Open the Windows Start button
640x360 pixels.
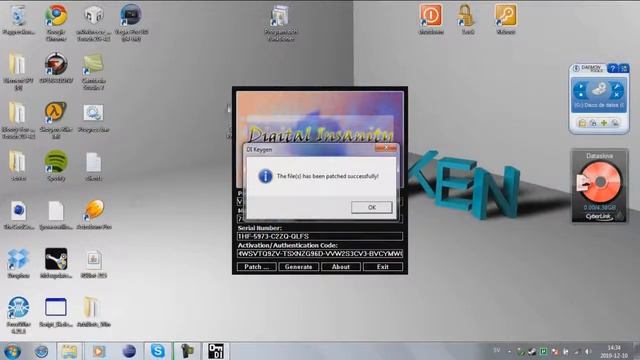pyautogui.click(x=12, y=351)
